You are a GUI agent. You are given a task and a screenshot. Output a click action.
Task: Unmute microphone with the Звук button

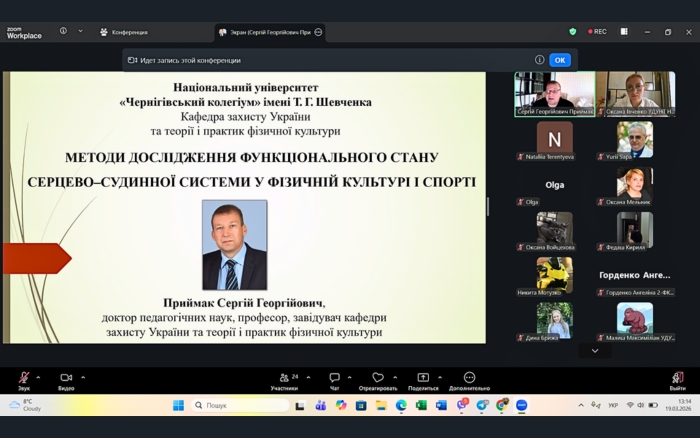click(x=23, y=378)
